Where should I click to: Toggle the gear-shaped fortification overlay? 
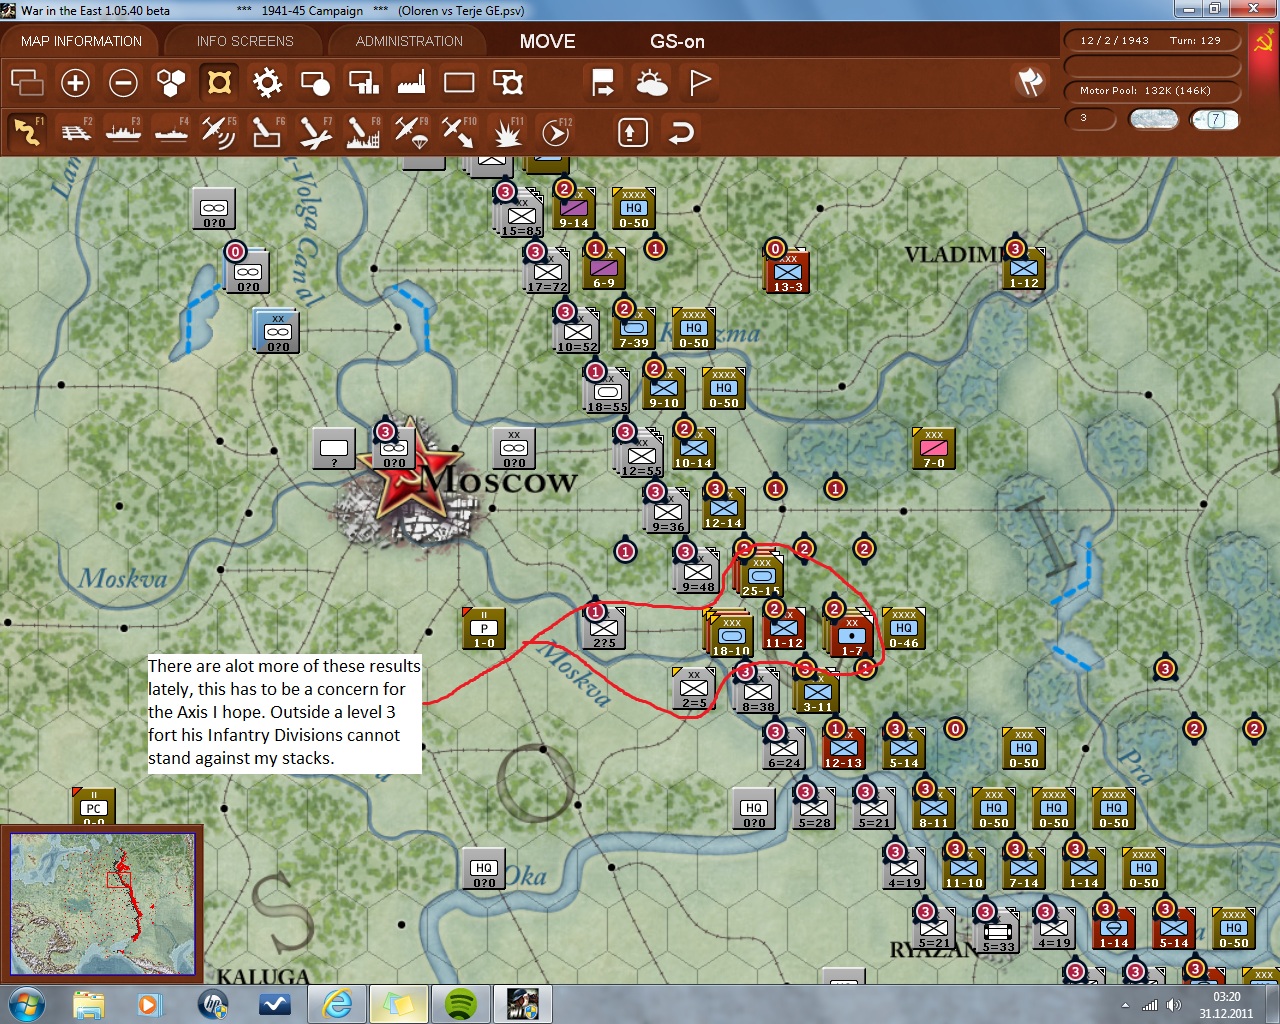click(x=267, y=82)
